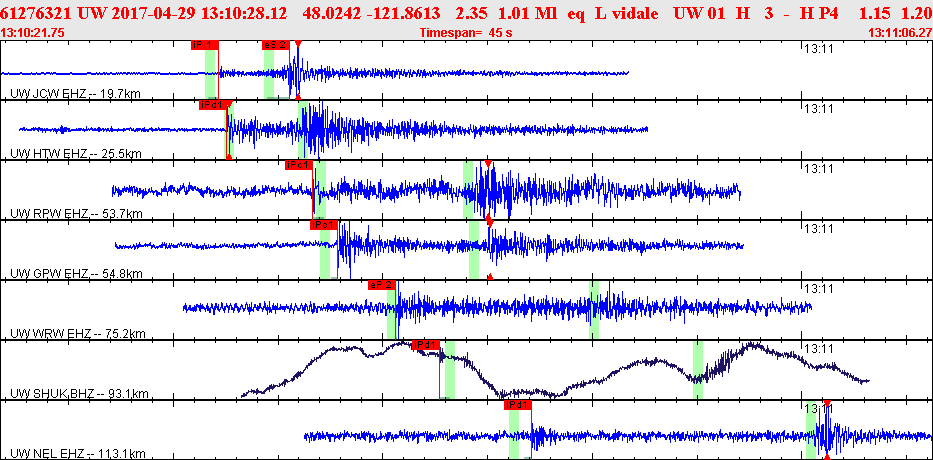This screenshot has width=933, height=460.
Task: Select the iPd1 pick flag on HTW trace
Action: coord(213,105)
